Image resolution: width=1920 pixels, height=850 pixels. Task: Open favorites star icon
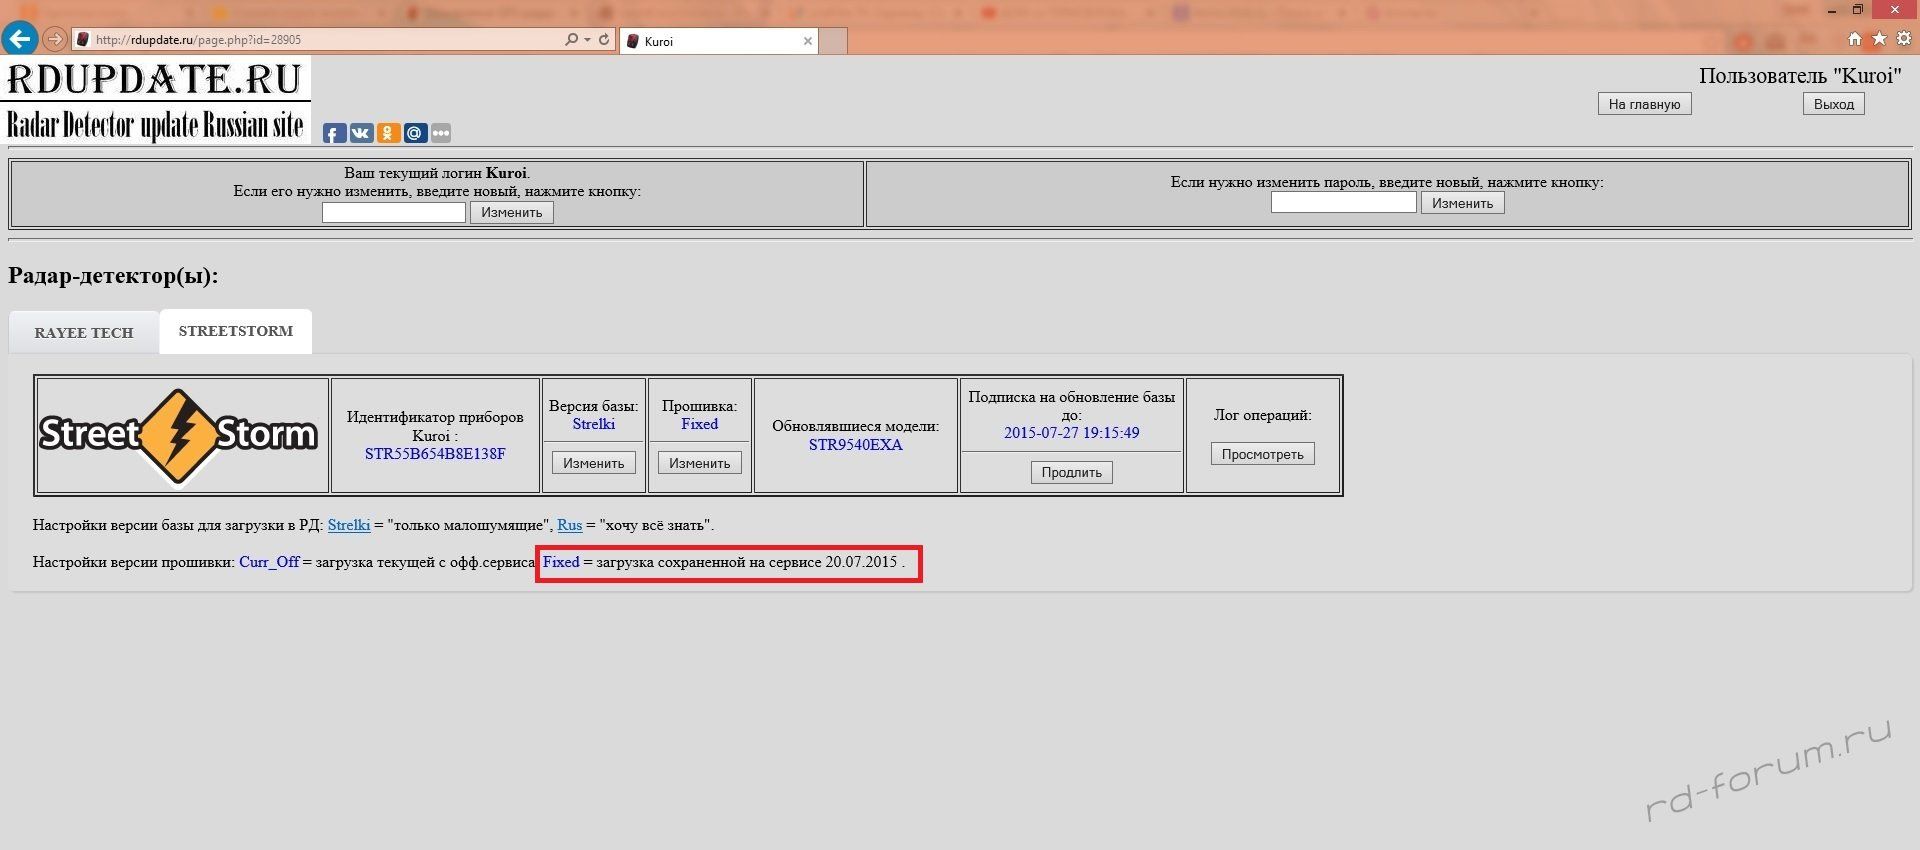pos(1879,39)
